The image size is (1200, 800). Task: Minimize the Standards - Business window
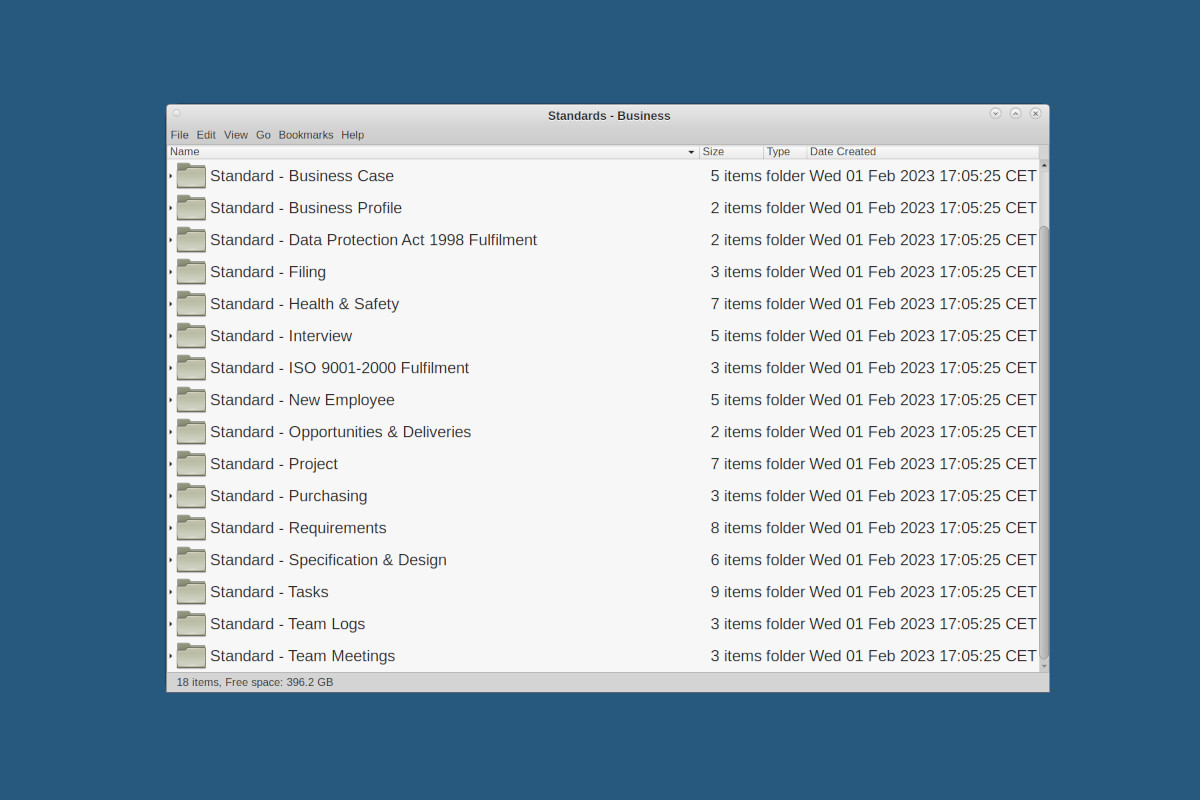pos(995,114)
